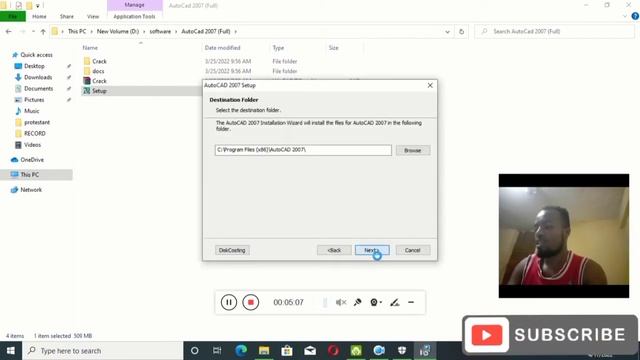
Task: Open the File tab in Explorer
Action: click(13, 16)
